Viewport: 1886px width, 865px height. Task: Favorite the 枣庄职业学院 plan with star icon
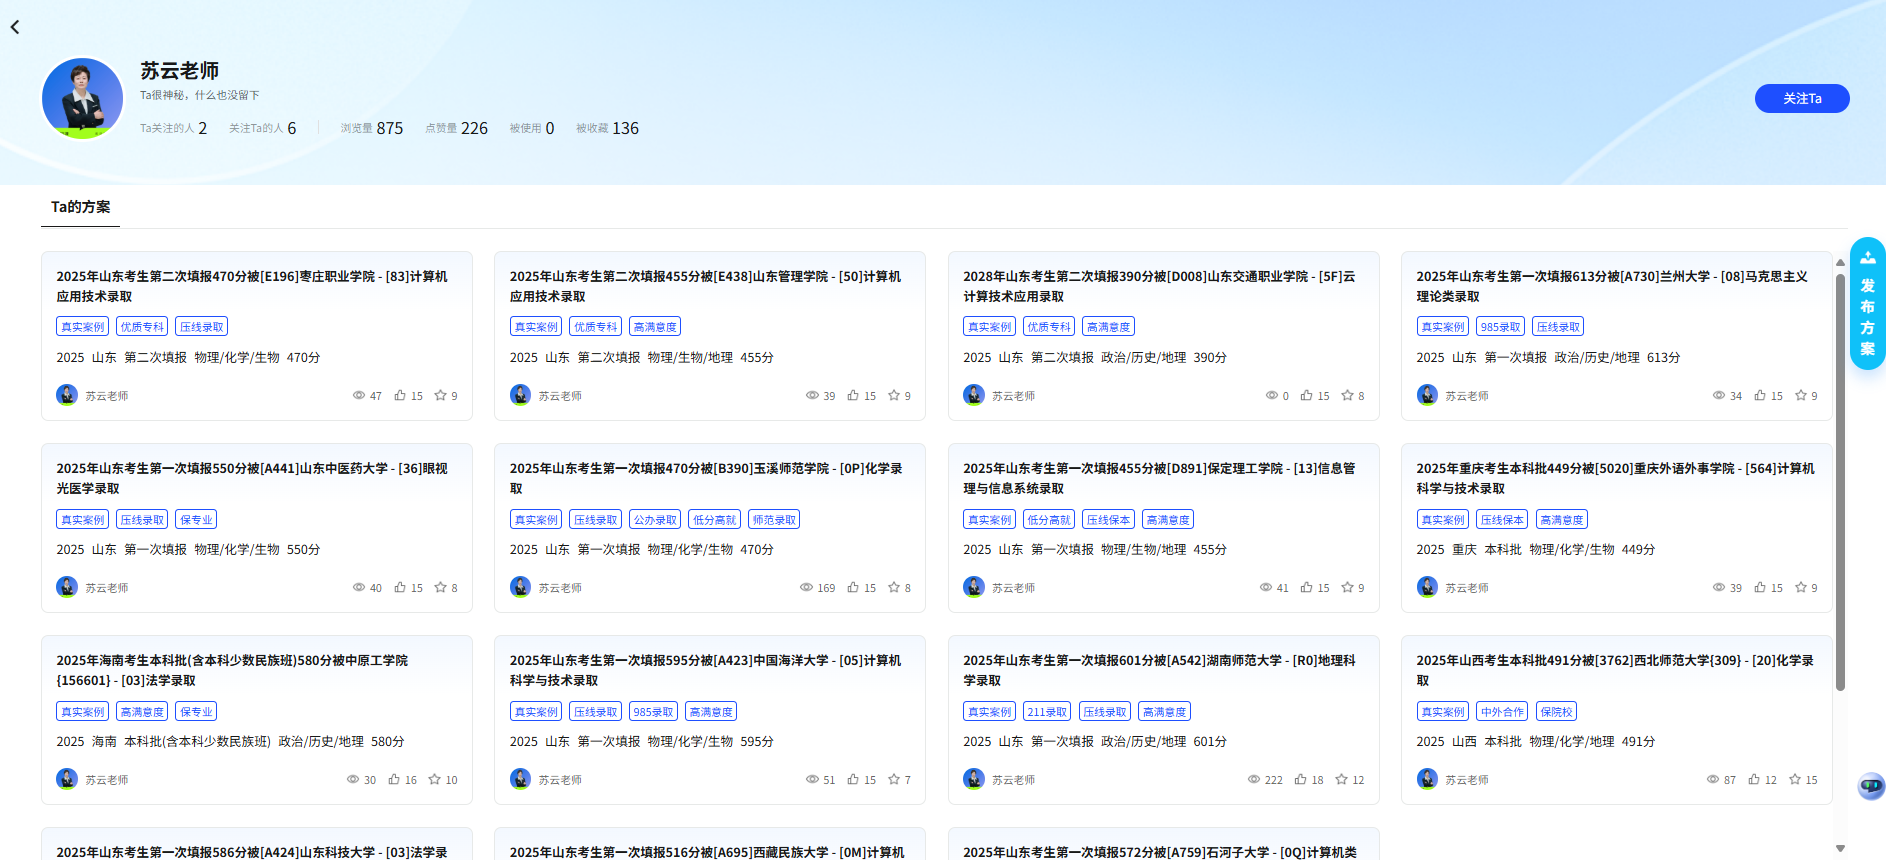pyautogui.click(x=440, y=395)
